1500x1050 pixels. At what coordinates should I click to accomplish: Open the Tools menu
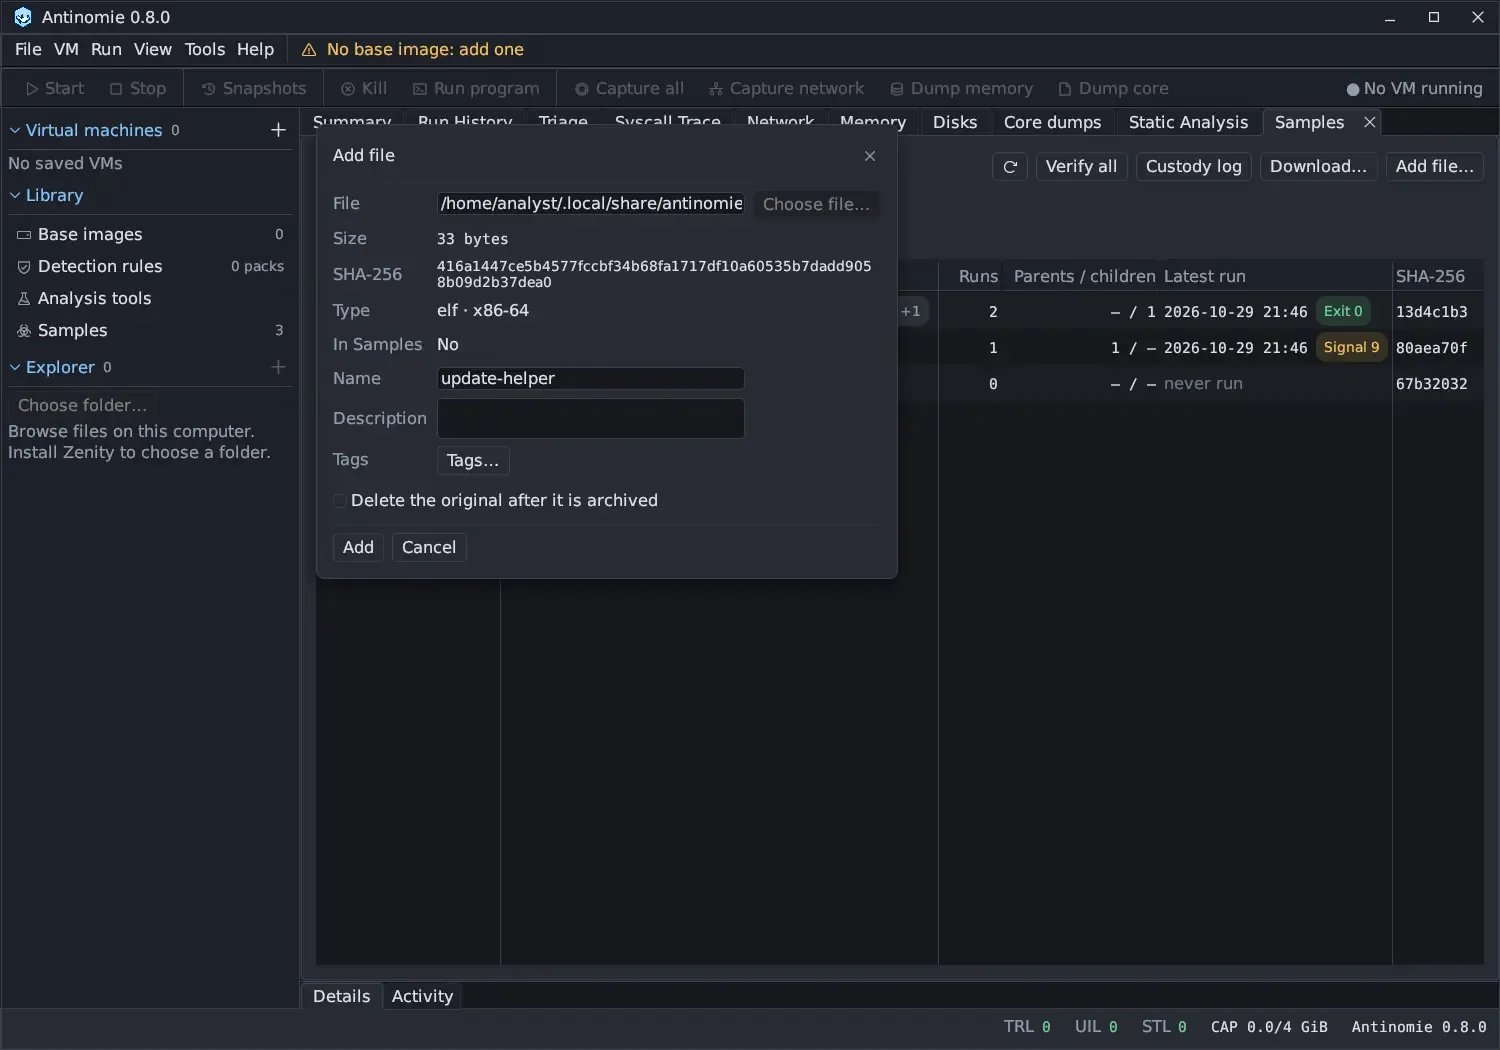pyautogui.click(x=205, y=49)
